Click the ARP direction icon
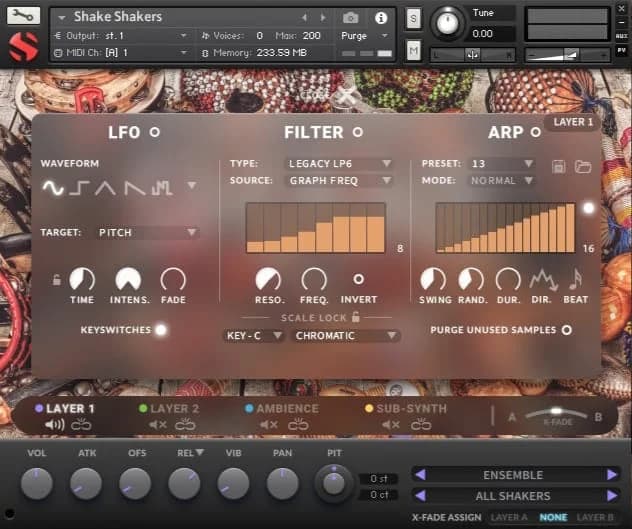632x529 pixels. 543,280
